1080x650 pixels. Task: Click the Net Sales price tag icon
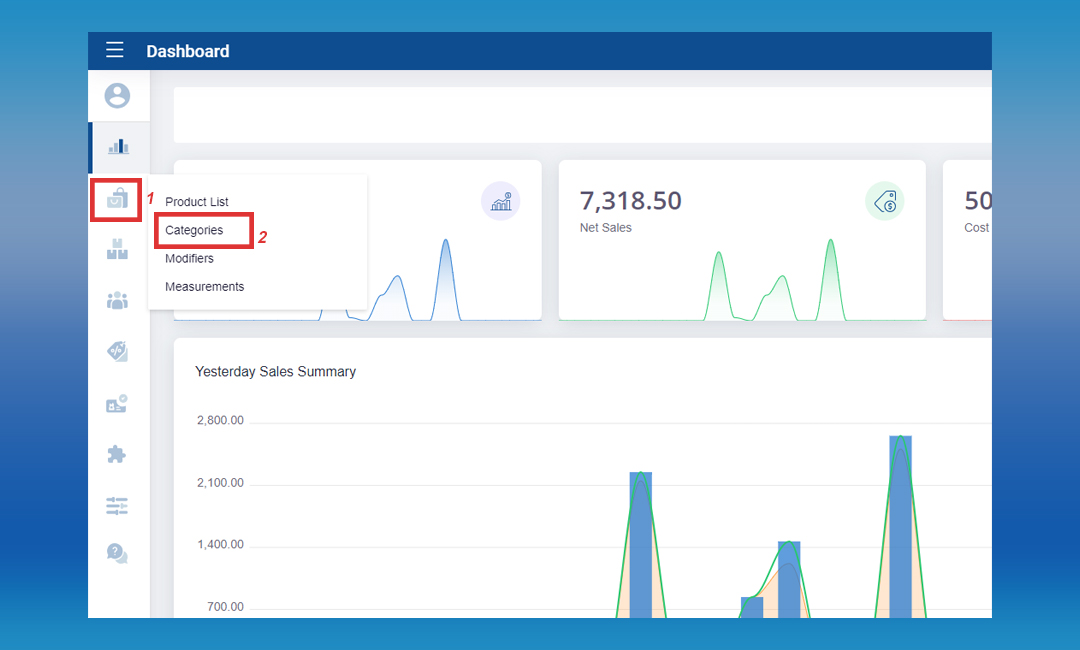pyautogui.click(x=884, y=202)
